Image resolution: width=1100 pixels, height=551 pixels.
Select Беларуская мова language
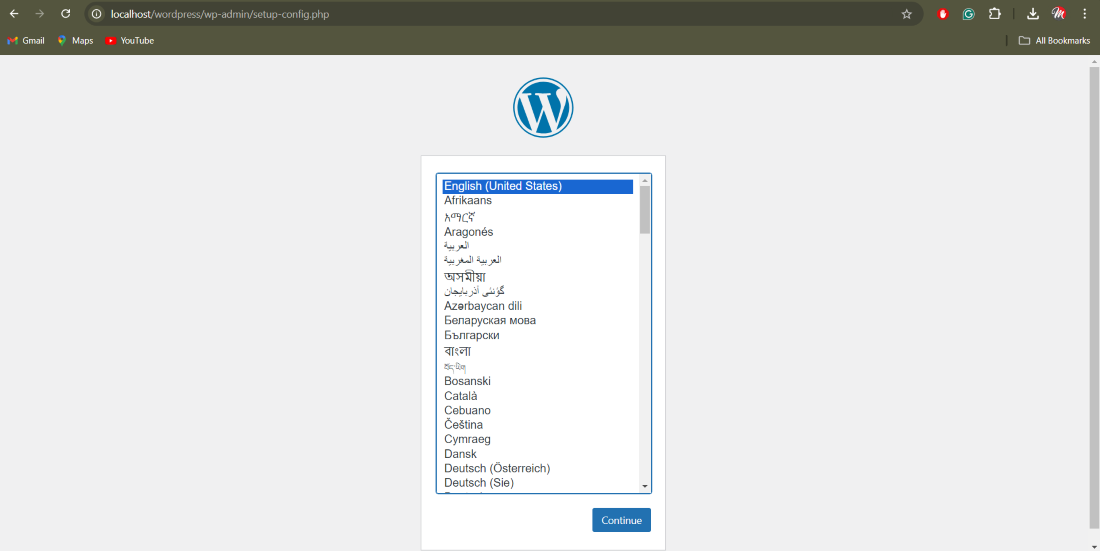coord(537,321)
